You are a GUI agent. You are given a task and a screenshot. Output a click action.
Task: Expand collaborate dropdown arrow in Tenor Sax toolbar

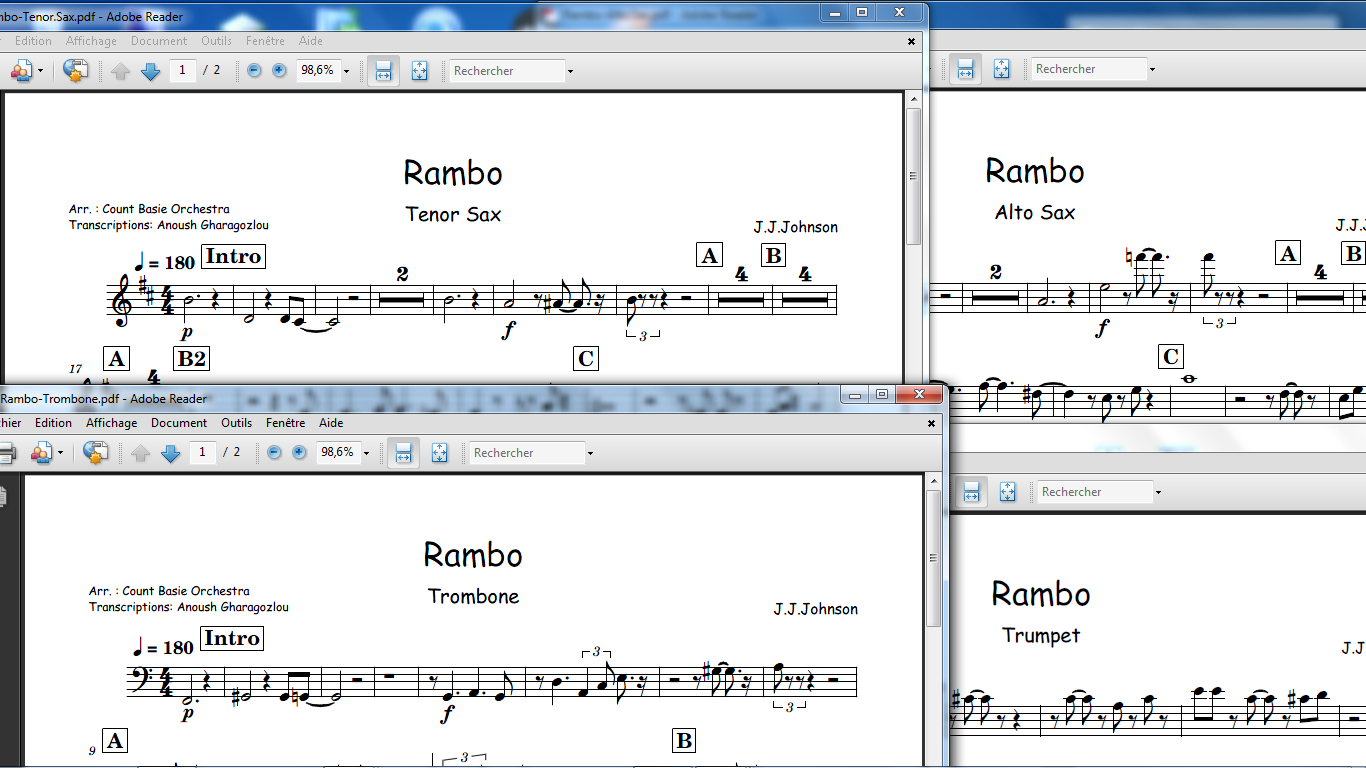(x=40, y=71)
